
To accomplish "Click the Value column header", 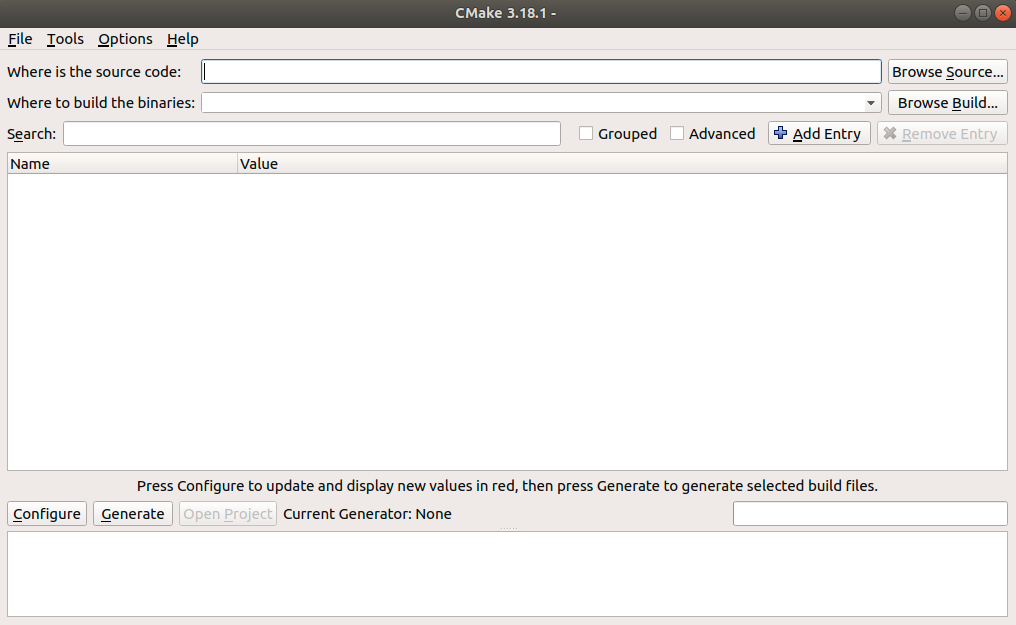I will (622, 164).
